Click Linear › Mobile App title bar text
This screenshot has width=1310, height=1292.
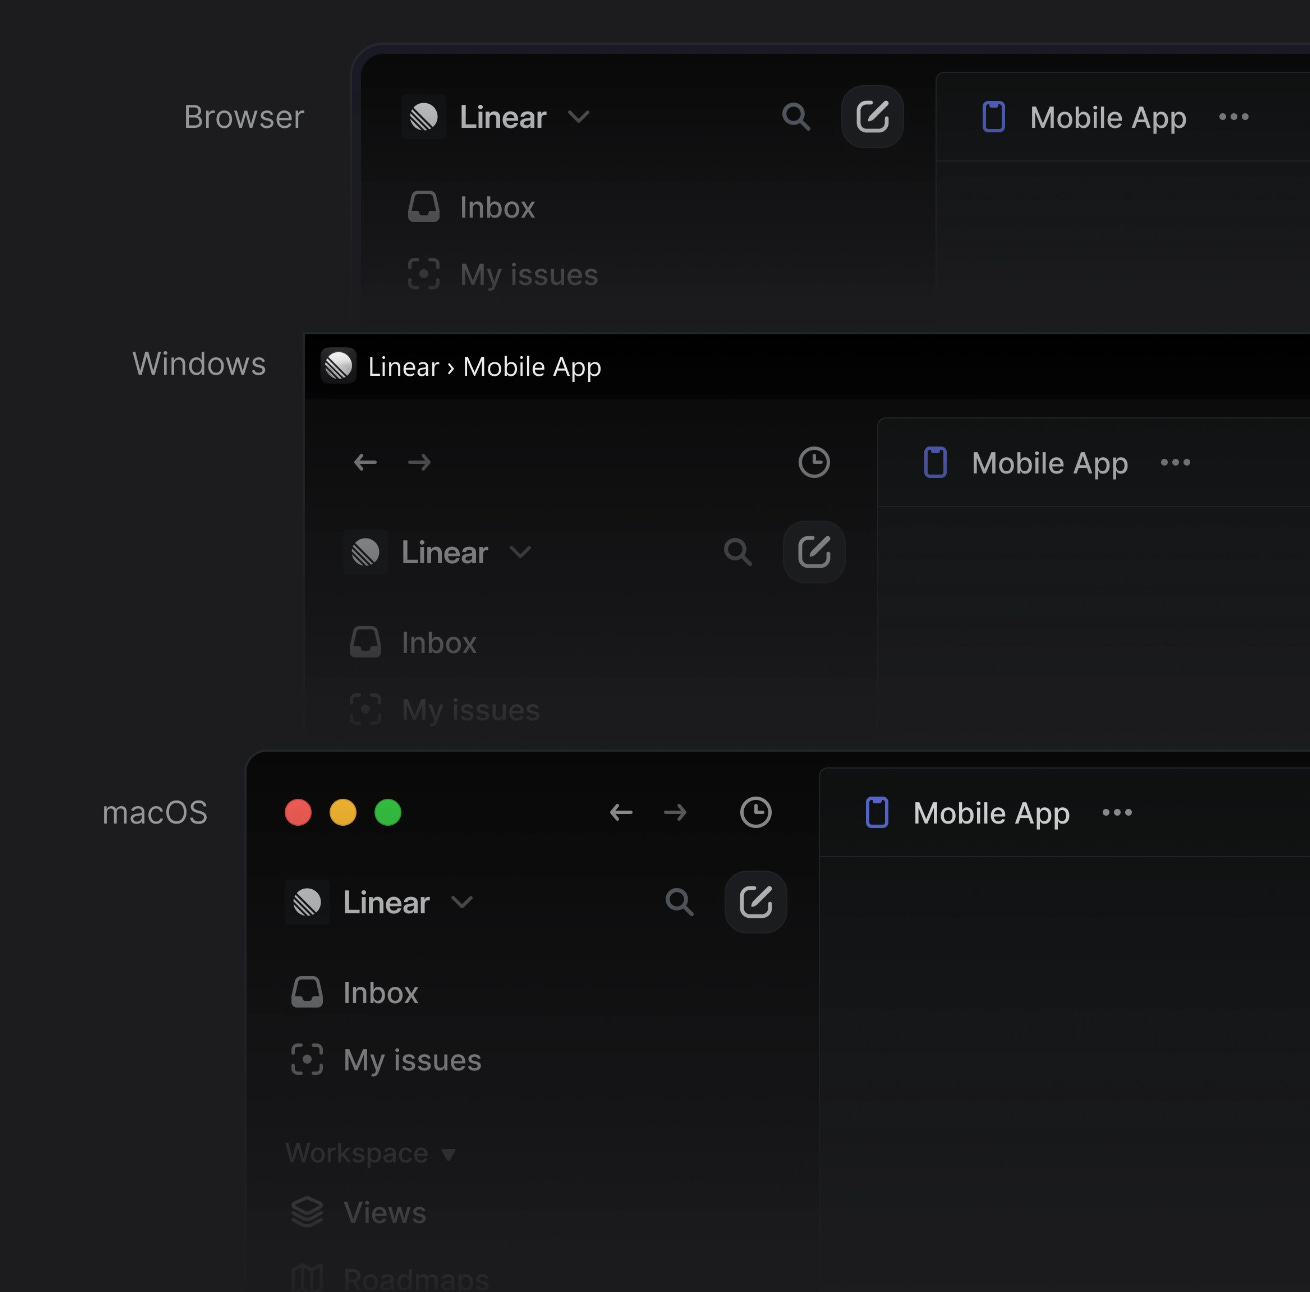tap(485, 367)
